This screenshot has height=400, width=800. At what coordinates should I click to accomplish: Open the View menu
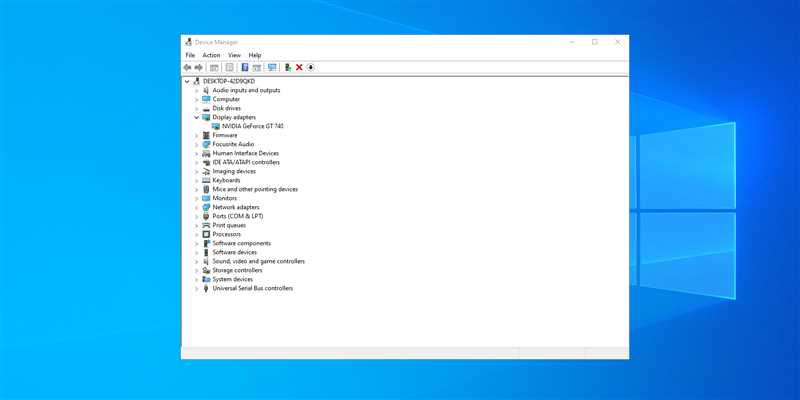pyautogui.click(x=234, y=55)
